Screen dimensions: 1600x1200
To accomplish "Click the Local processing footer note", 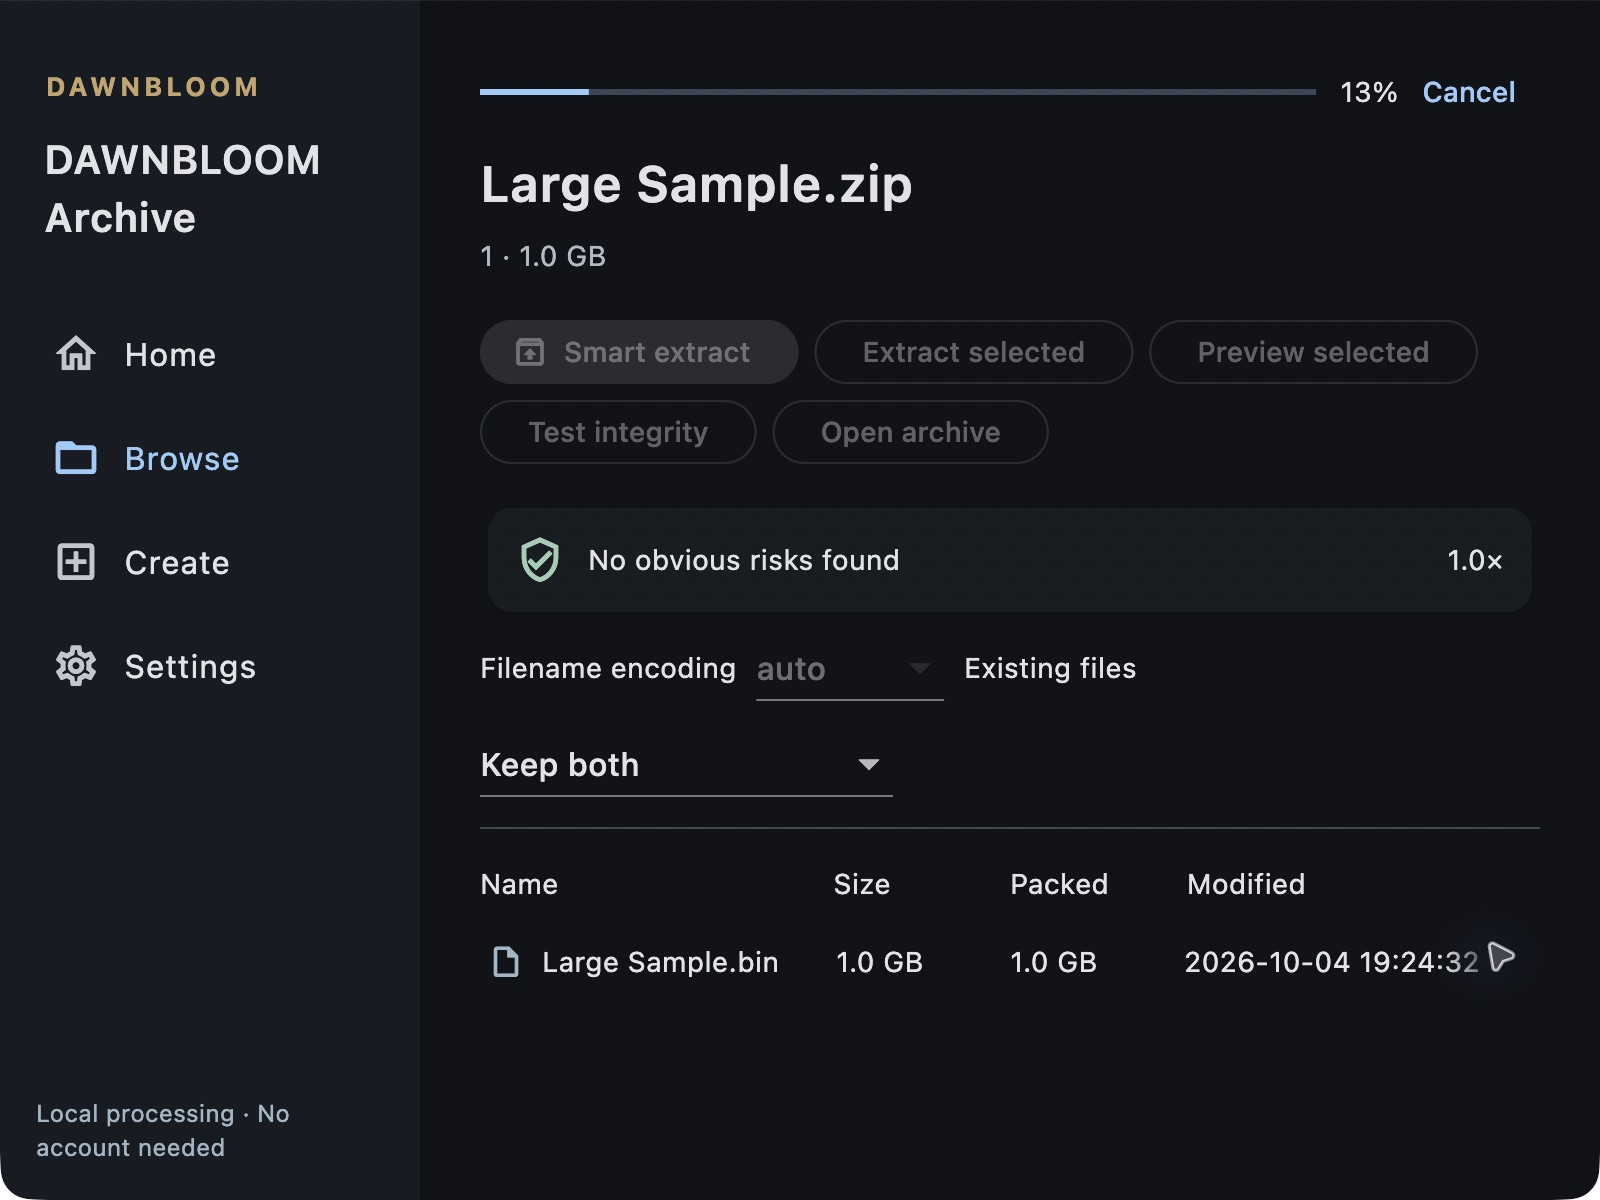I will pos(163,1131).
